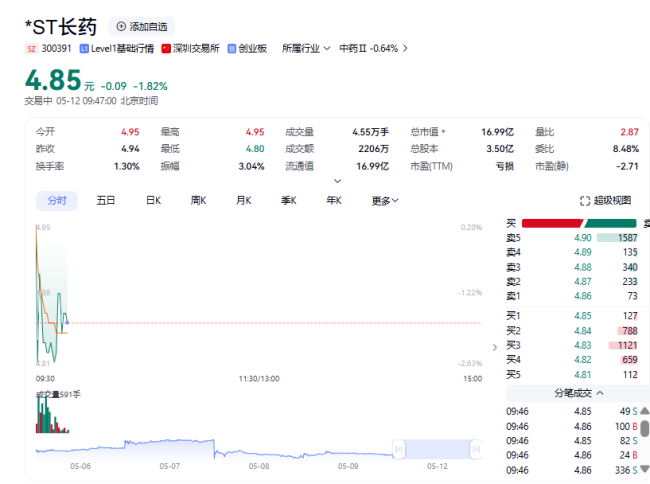Click the 深圳交易所 exchange icon
This screenshot has height=484, width=650.
tap(166, 48)
